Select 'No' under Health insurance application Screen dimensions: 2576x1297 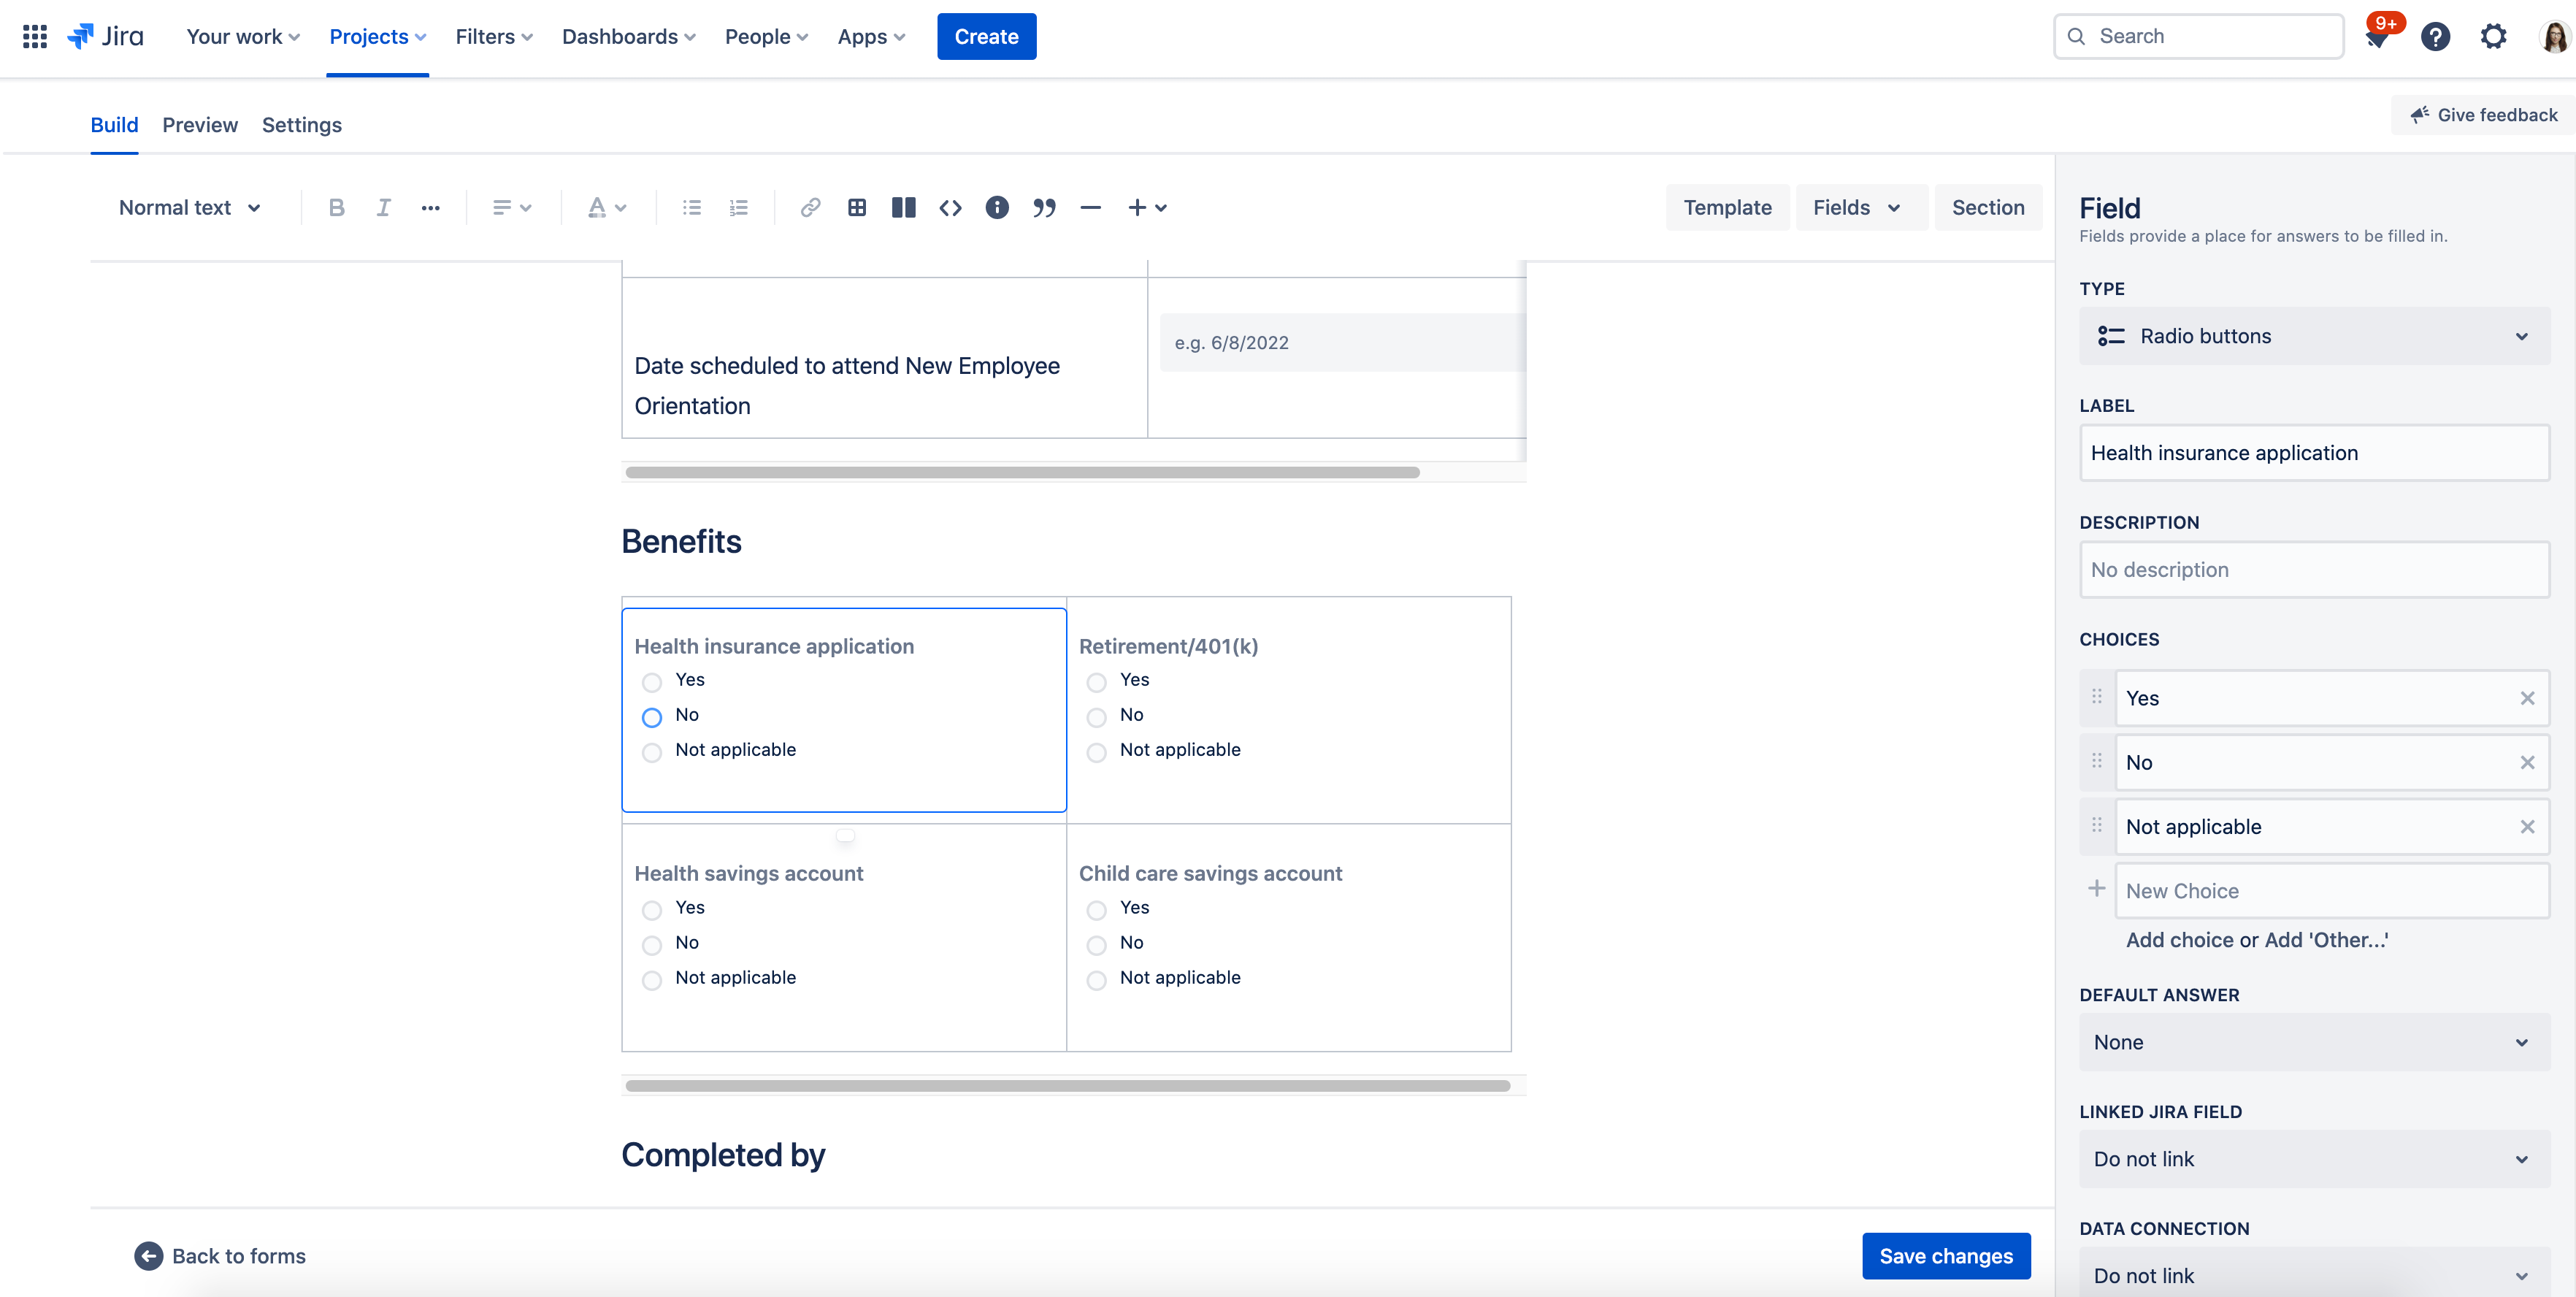click(652, 717)
